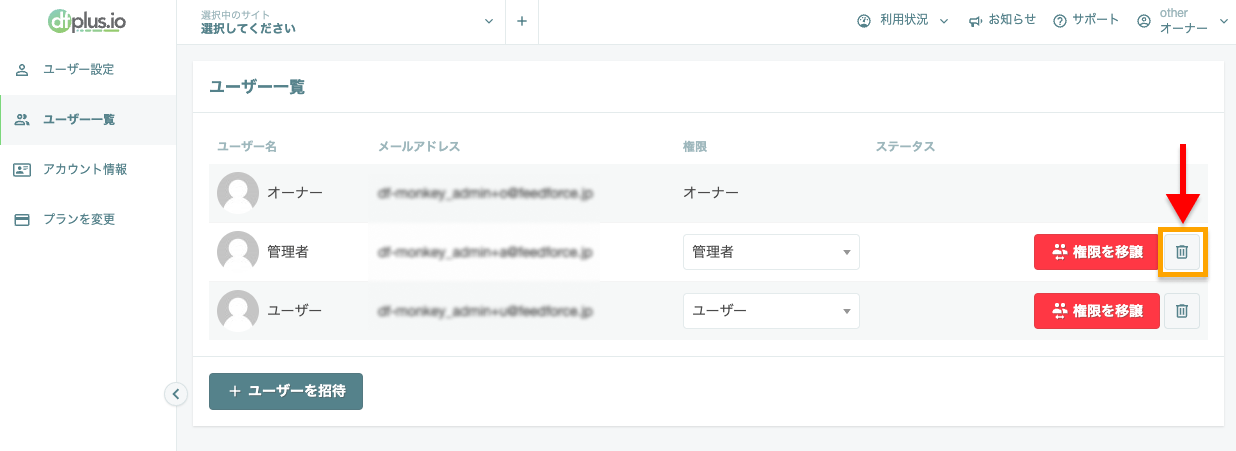Click 権限を移譲 button in 管理者 row

coord(1096,252)
